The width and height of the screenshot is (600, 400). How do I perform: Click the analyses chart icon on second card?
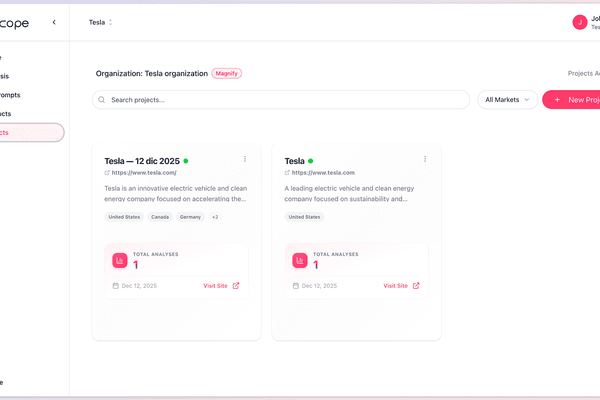click(300, 260)
